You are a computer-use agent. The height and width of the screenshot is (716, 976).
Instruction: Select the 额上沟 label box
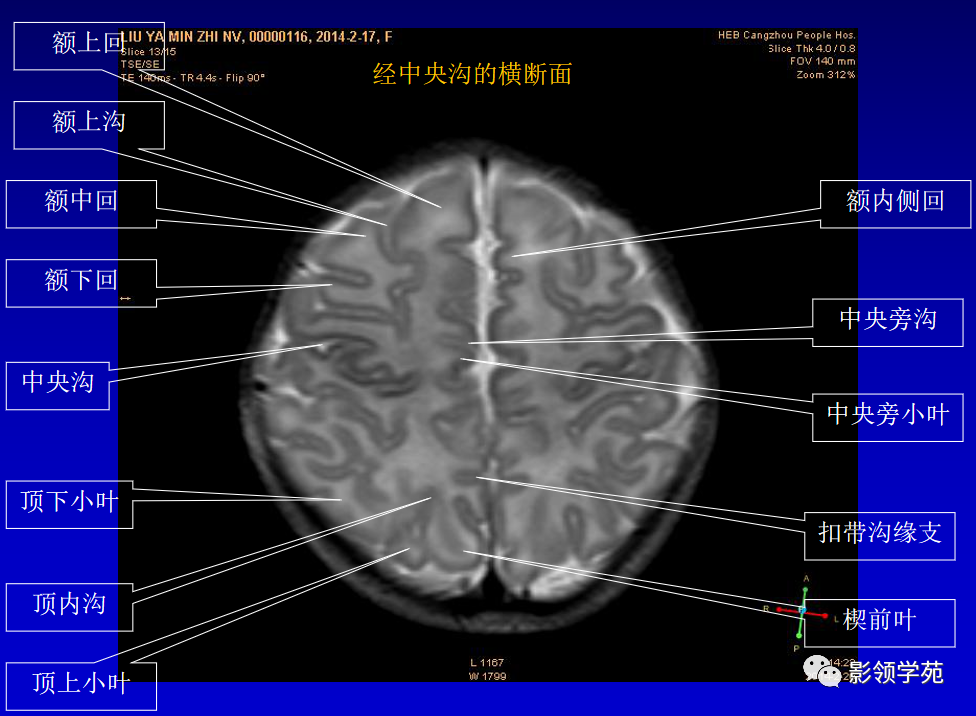click(x=89, y=125)
